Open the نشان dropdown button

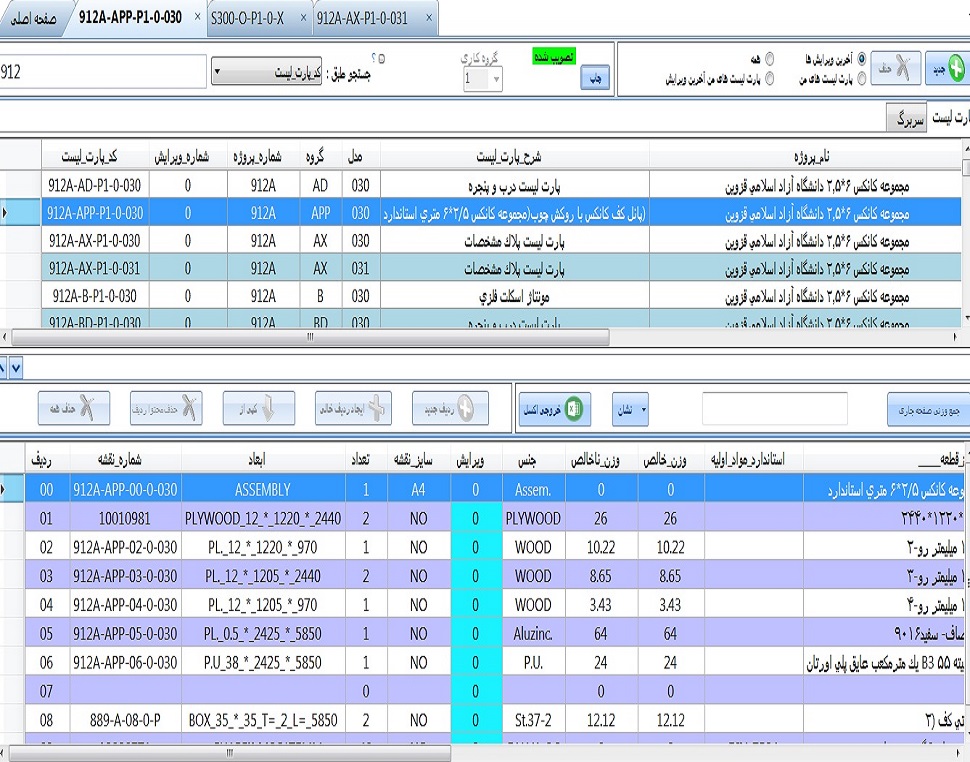click(630, 409)
